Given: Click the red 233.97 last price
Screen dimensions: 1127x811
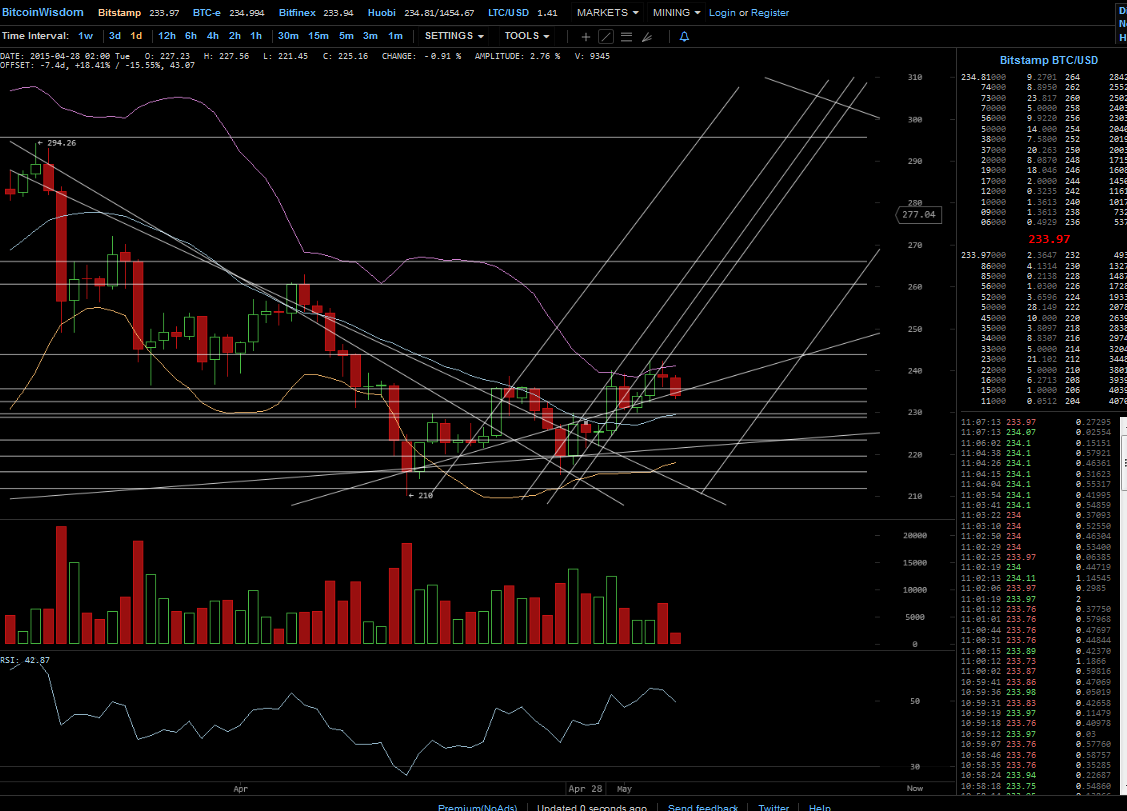Looking at the screenshot, I should coord(1049,239).
